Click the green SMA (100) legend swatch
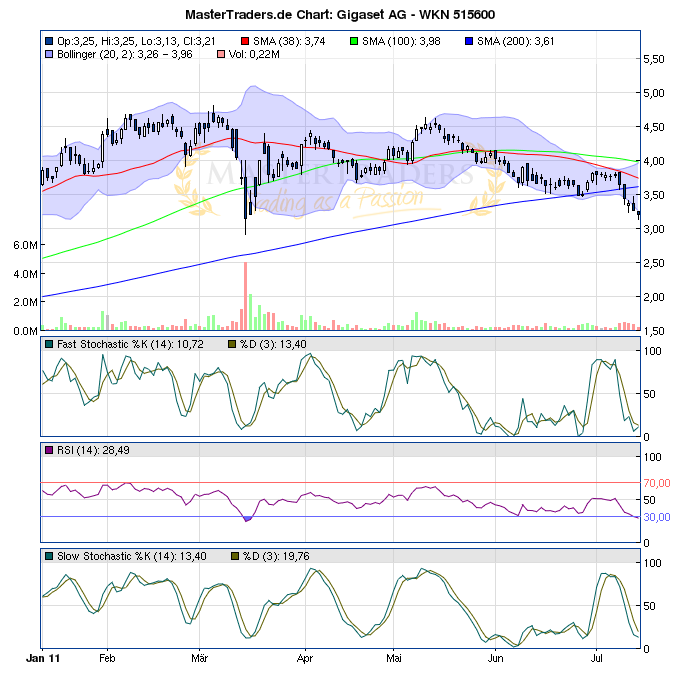Viewport: 680px width, 684px height. [354, 41]
